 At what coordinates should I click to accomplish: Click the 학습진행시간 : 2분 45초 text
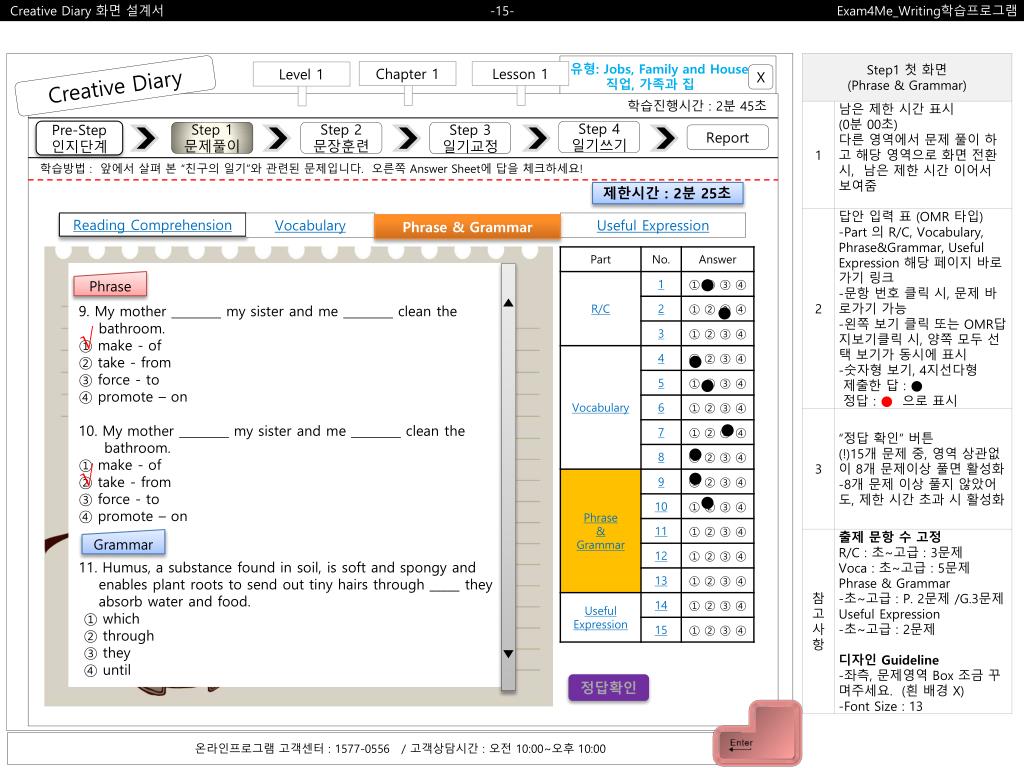(x=697, y=105)
